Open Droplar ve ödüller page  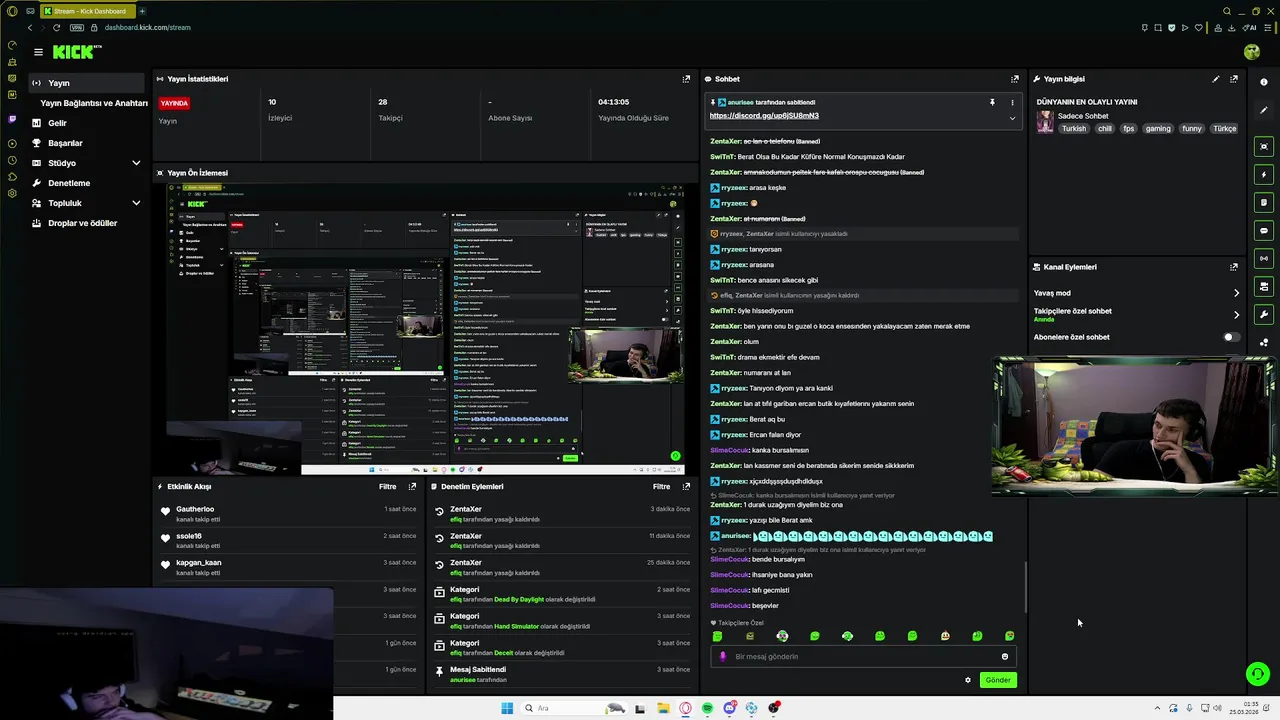point(82,223)
